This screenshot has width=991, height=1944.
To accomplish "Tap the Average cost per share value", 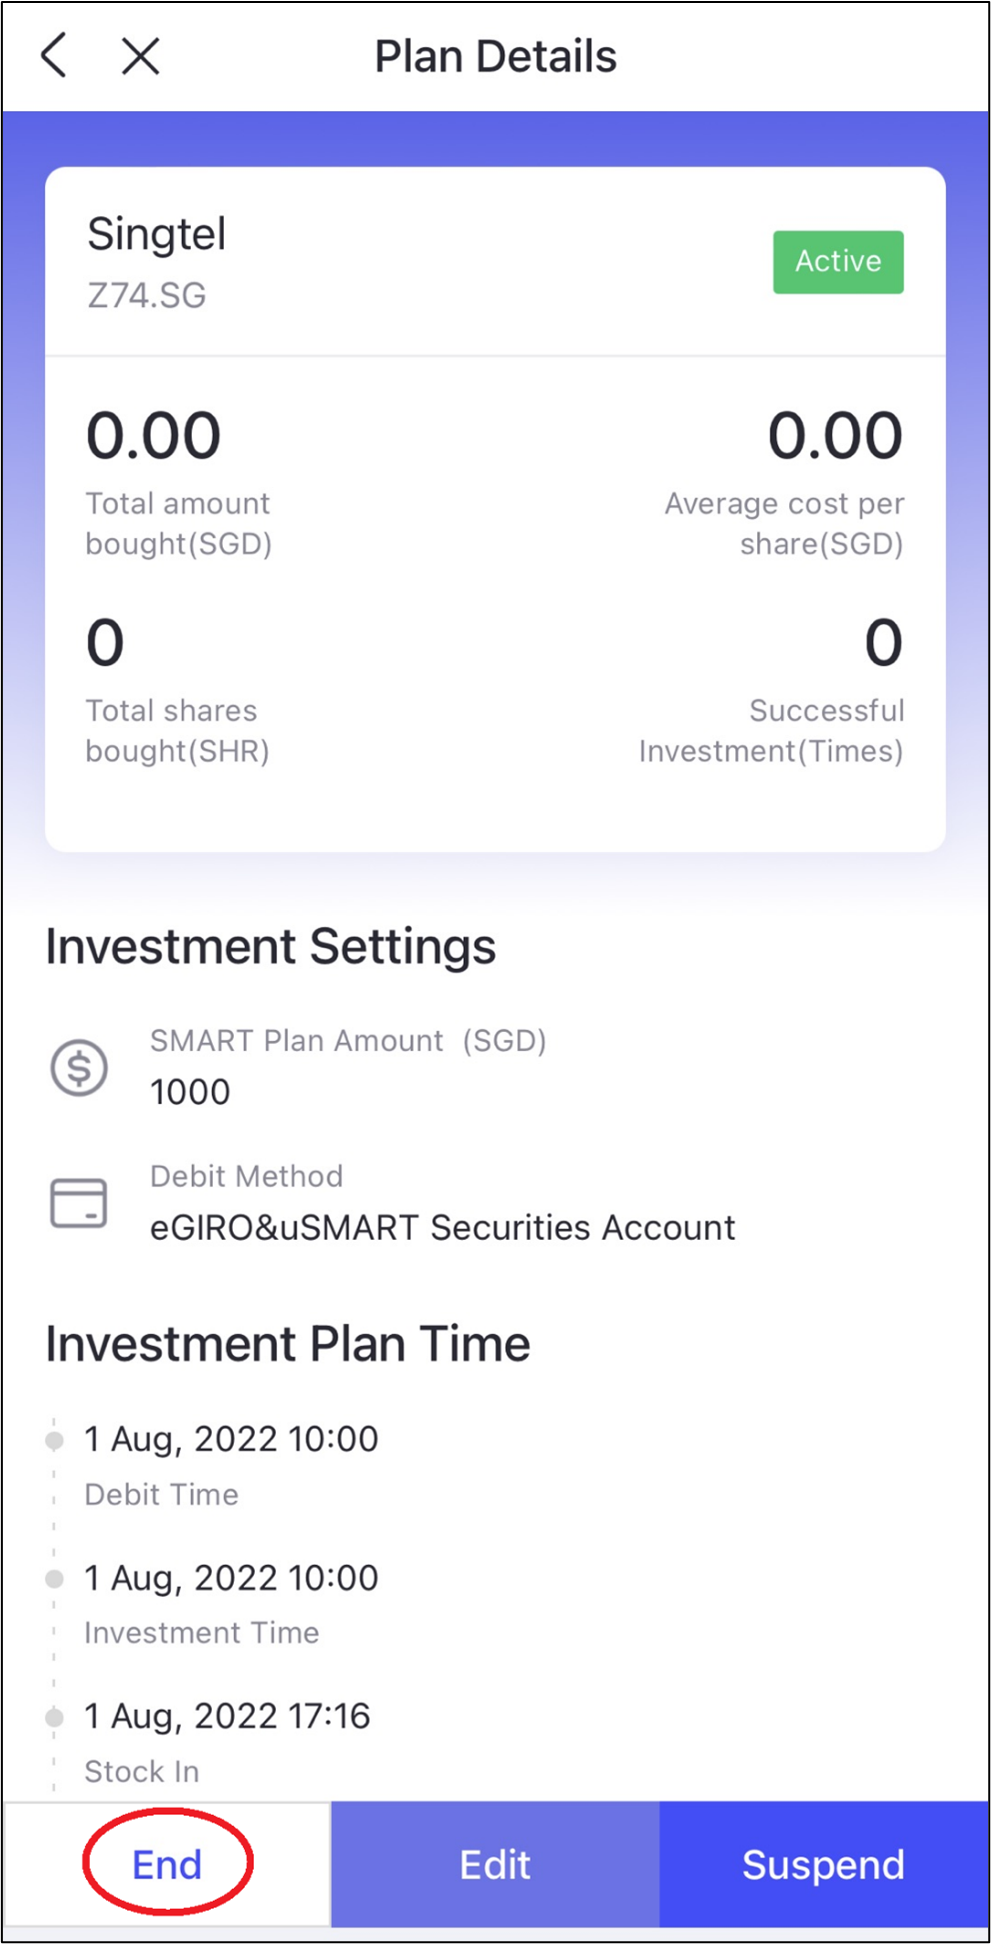I will coord(835,436).
